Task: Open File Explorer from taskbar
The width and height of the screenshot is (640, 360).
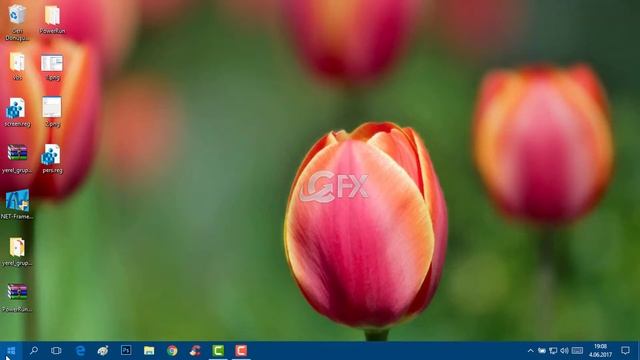Action: point(149,351)
